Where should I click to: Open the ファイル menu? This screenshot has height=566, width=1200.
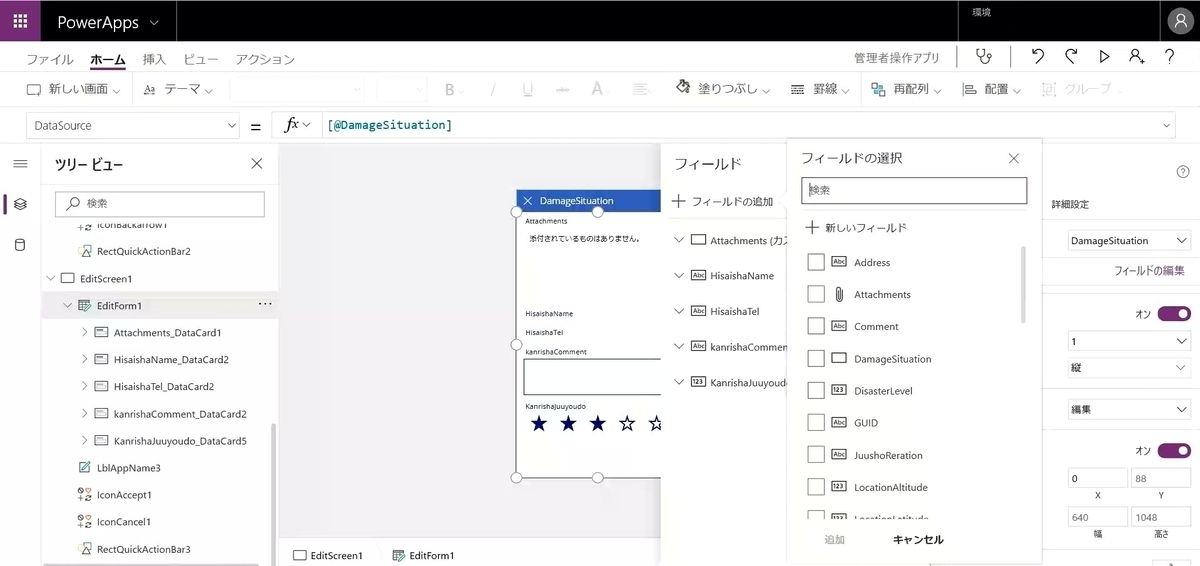[50, 60]
